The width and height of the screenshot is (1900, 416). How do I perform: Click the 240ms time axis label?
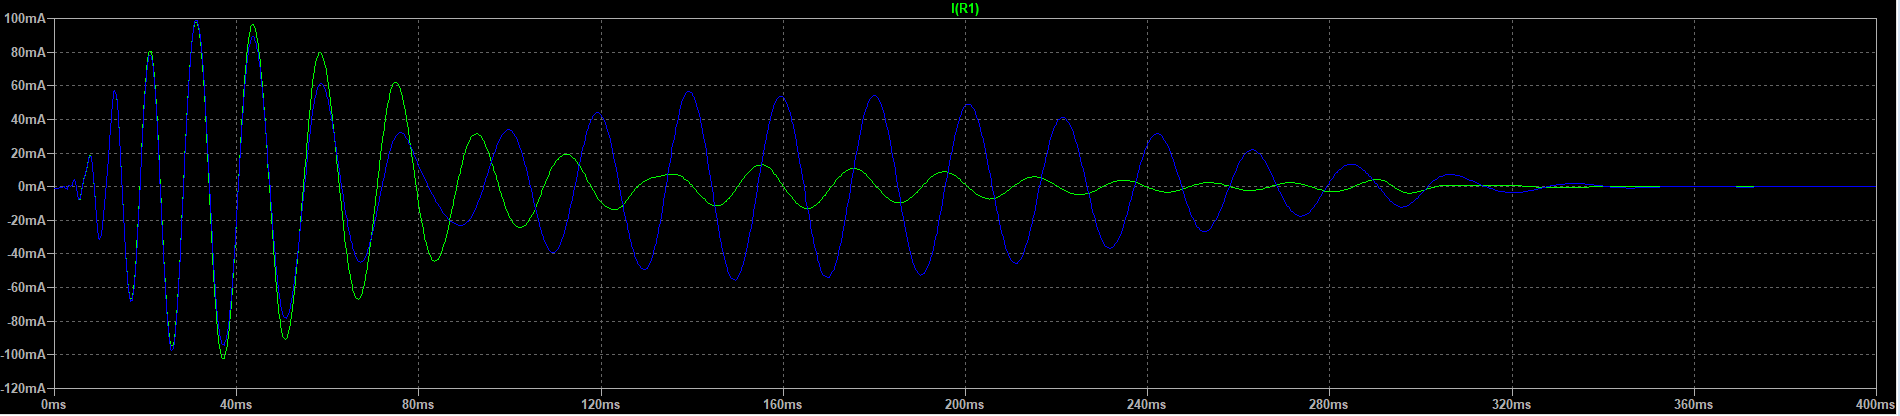[1147, 405]
